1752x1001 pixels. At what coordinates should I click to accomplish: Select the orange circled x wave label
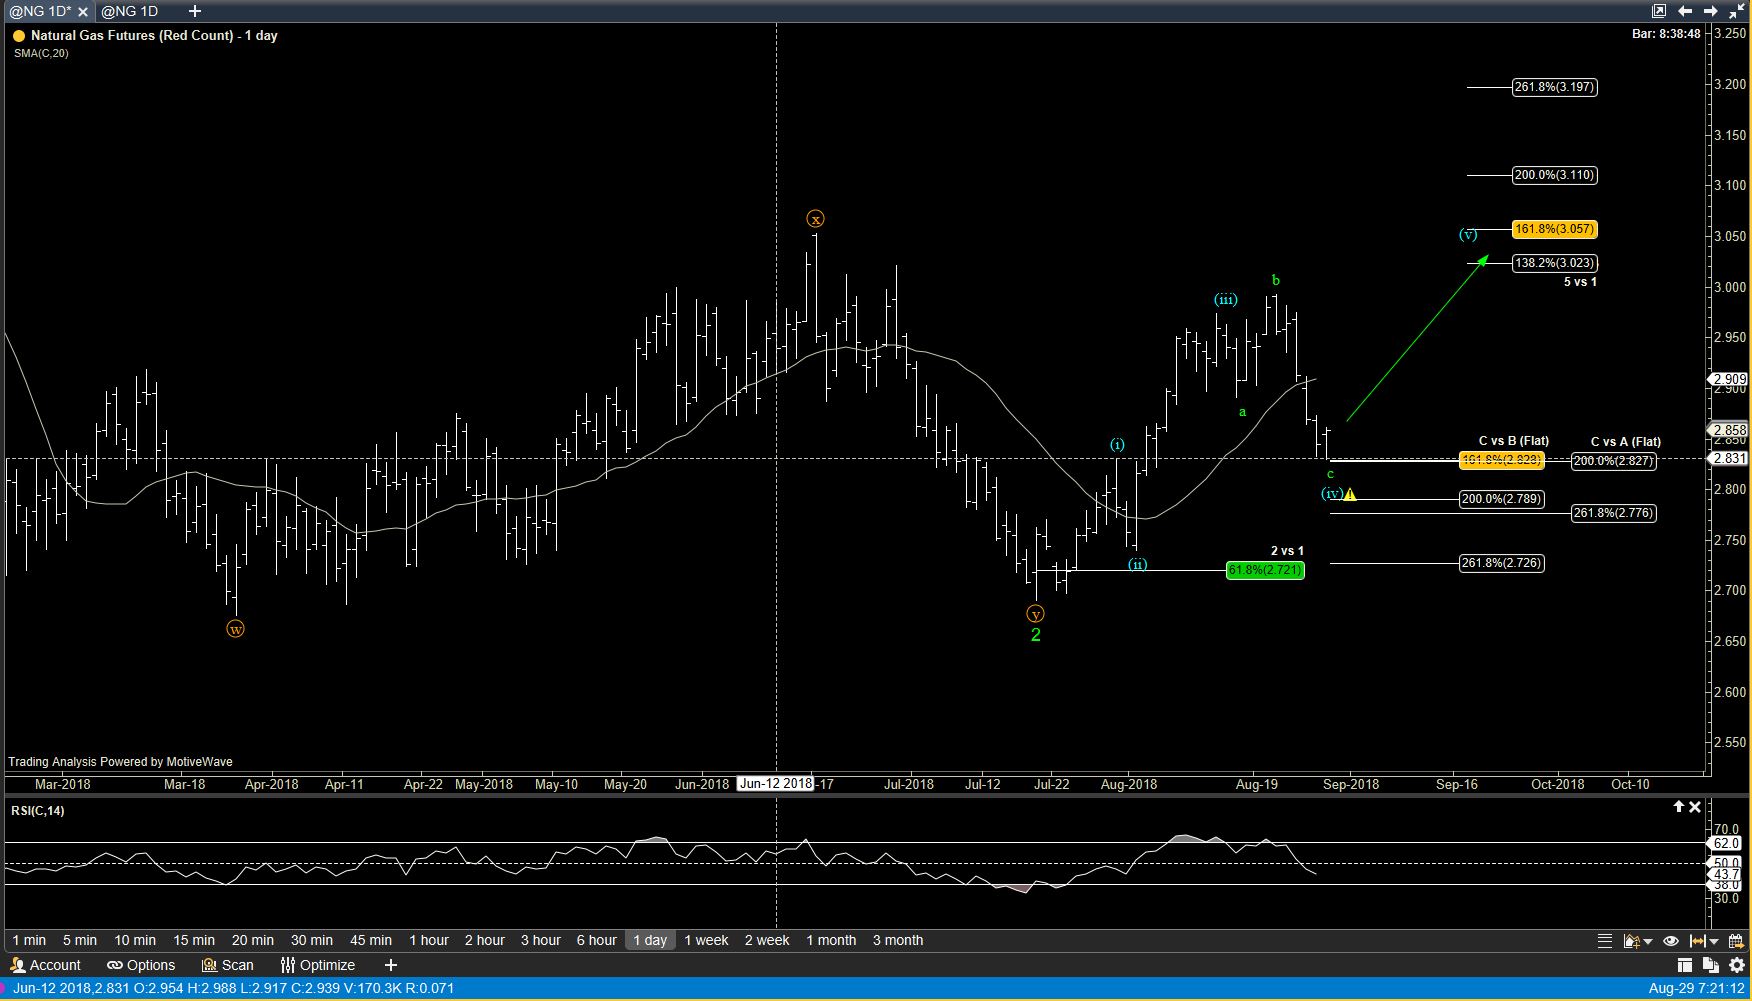(816, 219)
